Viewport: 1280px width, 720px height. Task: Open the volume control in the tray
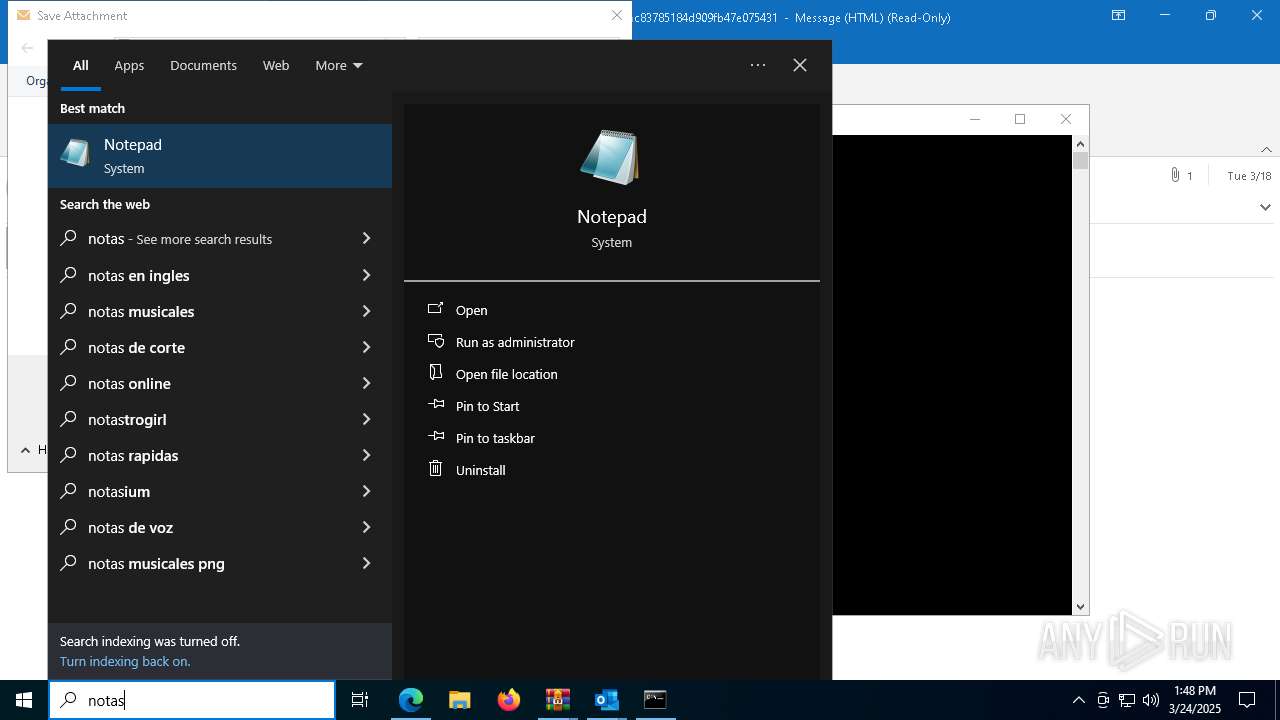click(1151, 700)
